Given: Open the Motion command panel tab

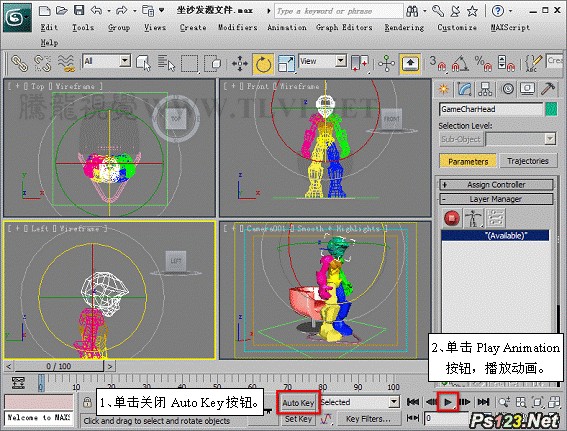Looking at the screenshot, I should point(507,89).
